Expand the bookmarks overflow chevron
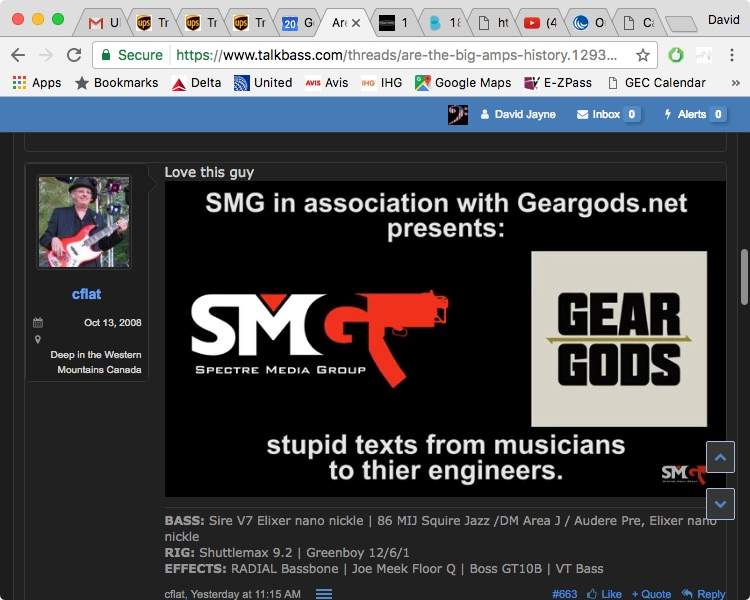This screenshot has width=750, height=600. 736,83
